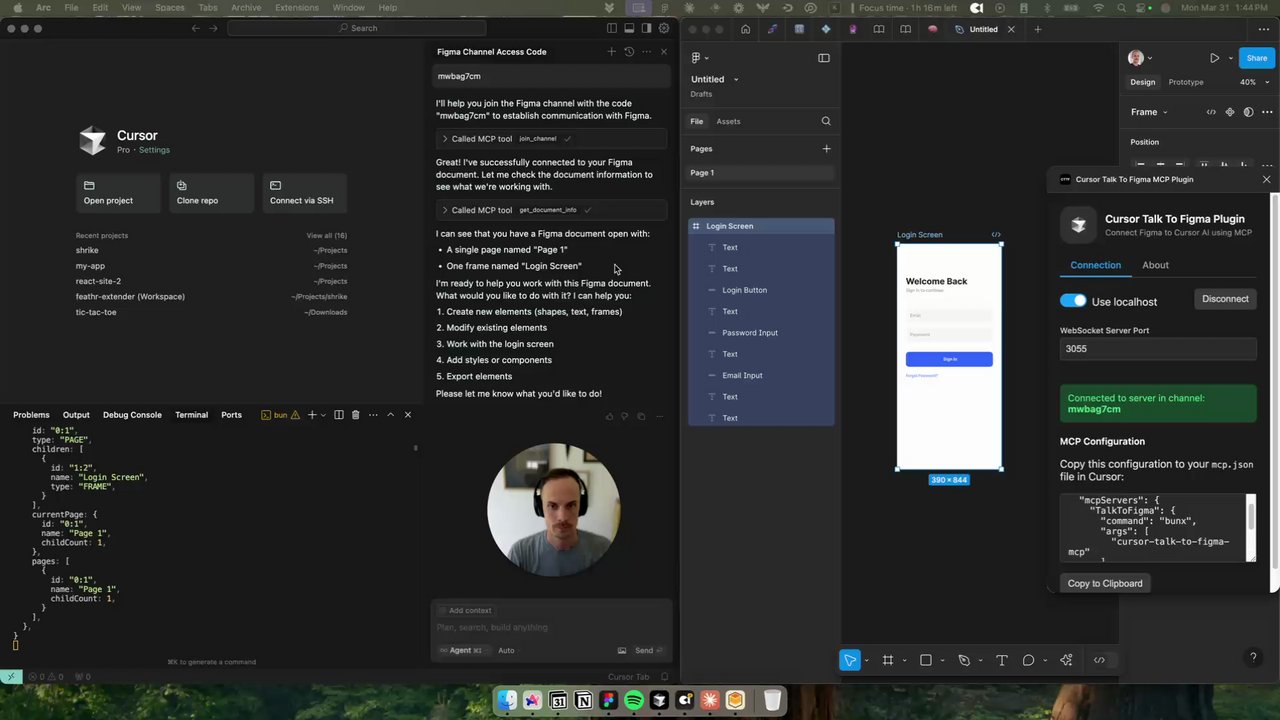
Task: Toggle Use localhost switch
Action: (1073, 301)
